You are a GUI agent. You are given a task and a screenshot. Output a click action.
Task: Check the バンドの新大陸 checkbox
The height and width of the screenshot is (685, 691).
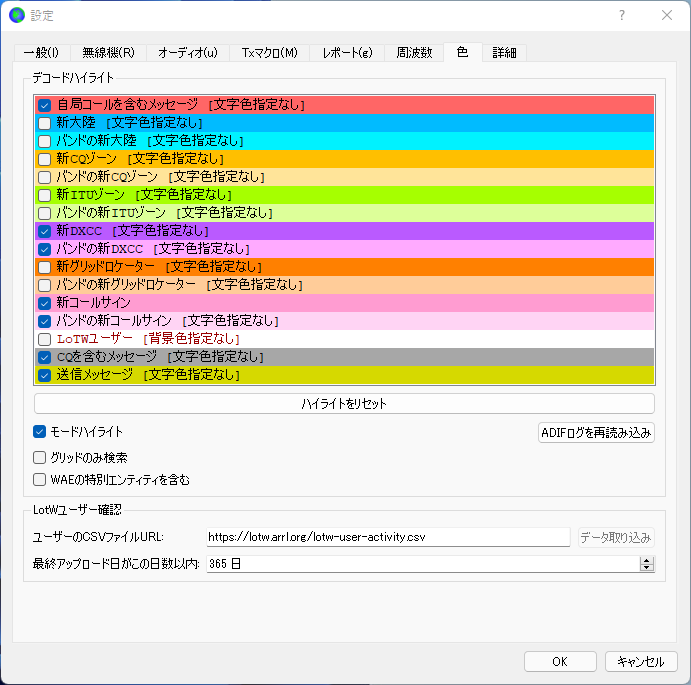(x=45, y=141)
